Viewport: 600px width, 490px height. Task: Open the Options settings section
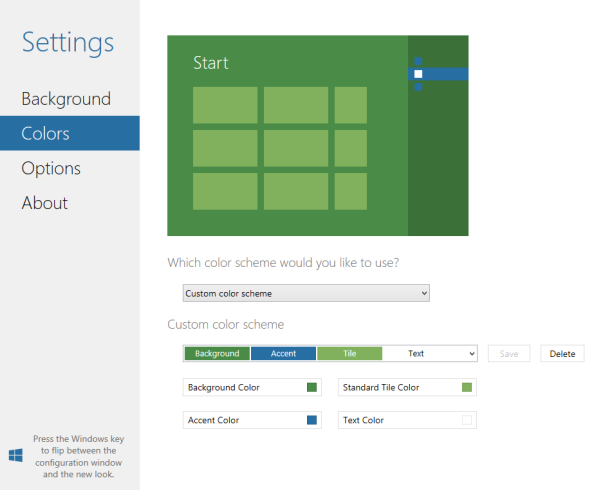click(x=51, y=168)
